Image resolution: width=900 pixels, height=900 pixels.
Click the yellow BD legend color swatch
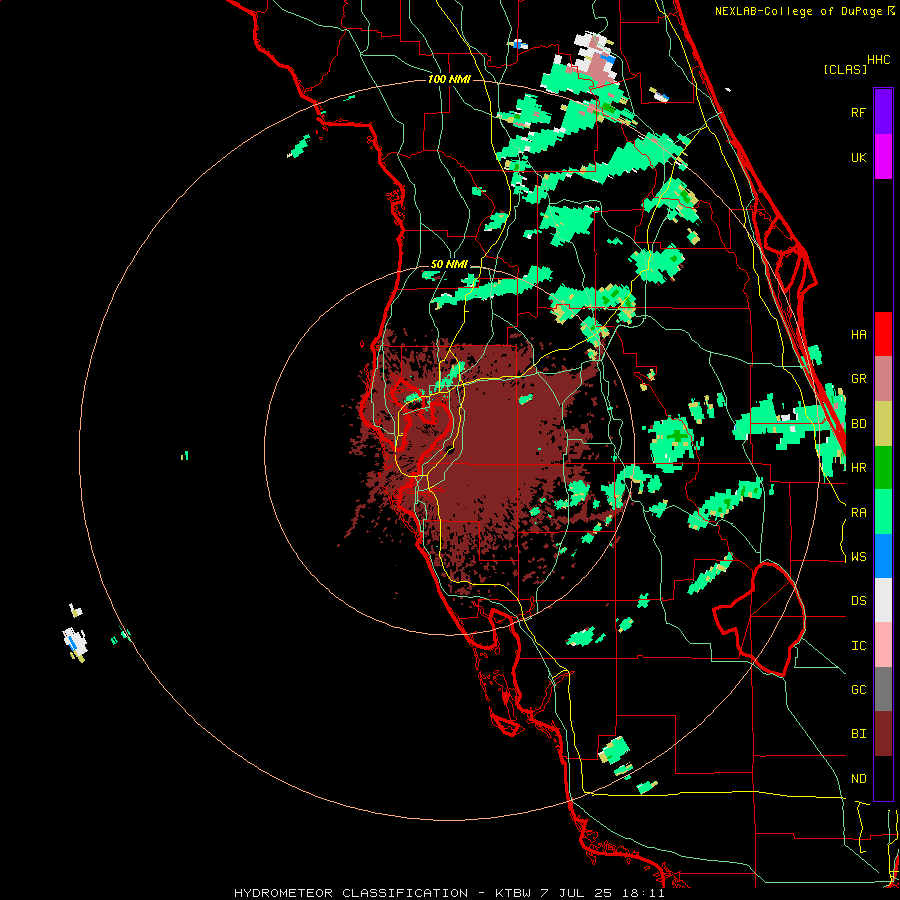click(883, 424)
